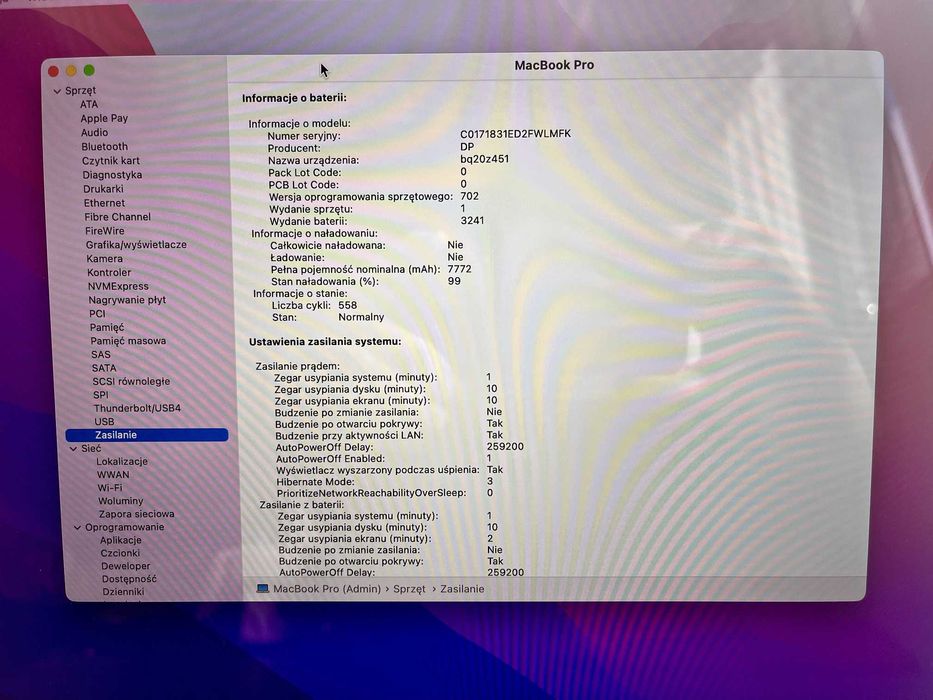Open SPI in sidebar

click(101, 395)
